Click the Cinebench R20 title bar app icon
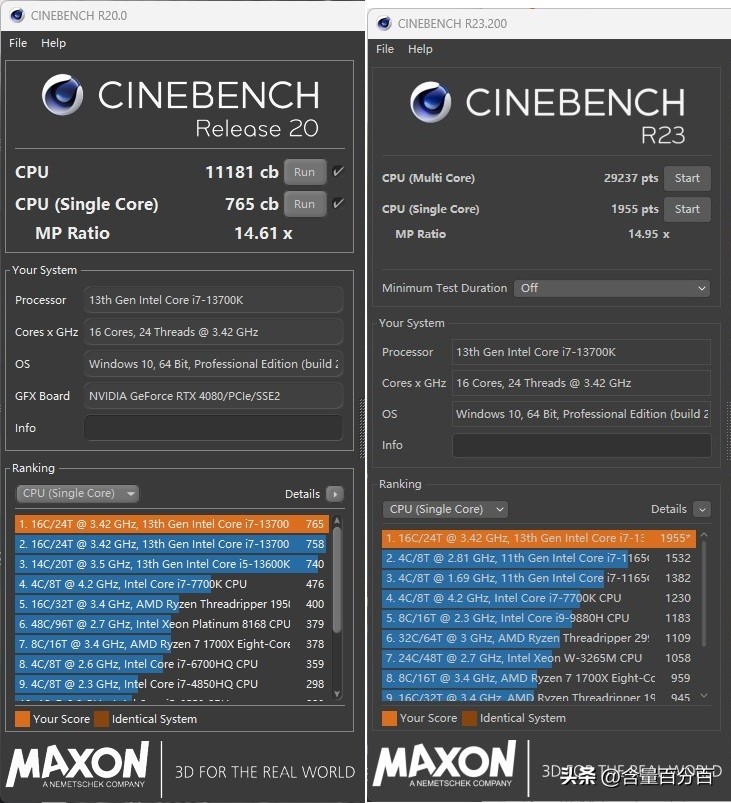Viewport: 731px width, 803px height. tap(17, 15)
